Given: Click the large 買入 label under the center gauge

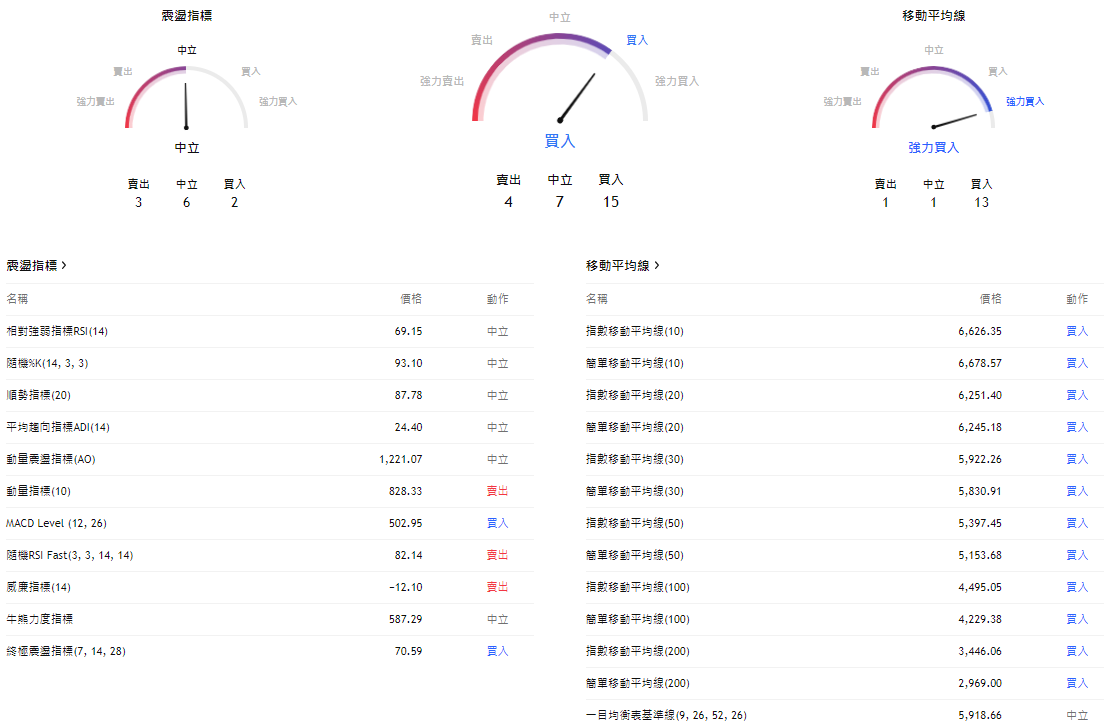Looking at the screenshot, I should (559, 141).
